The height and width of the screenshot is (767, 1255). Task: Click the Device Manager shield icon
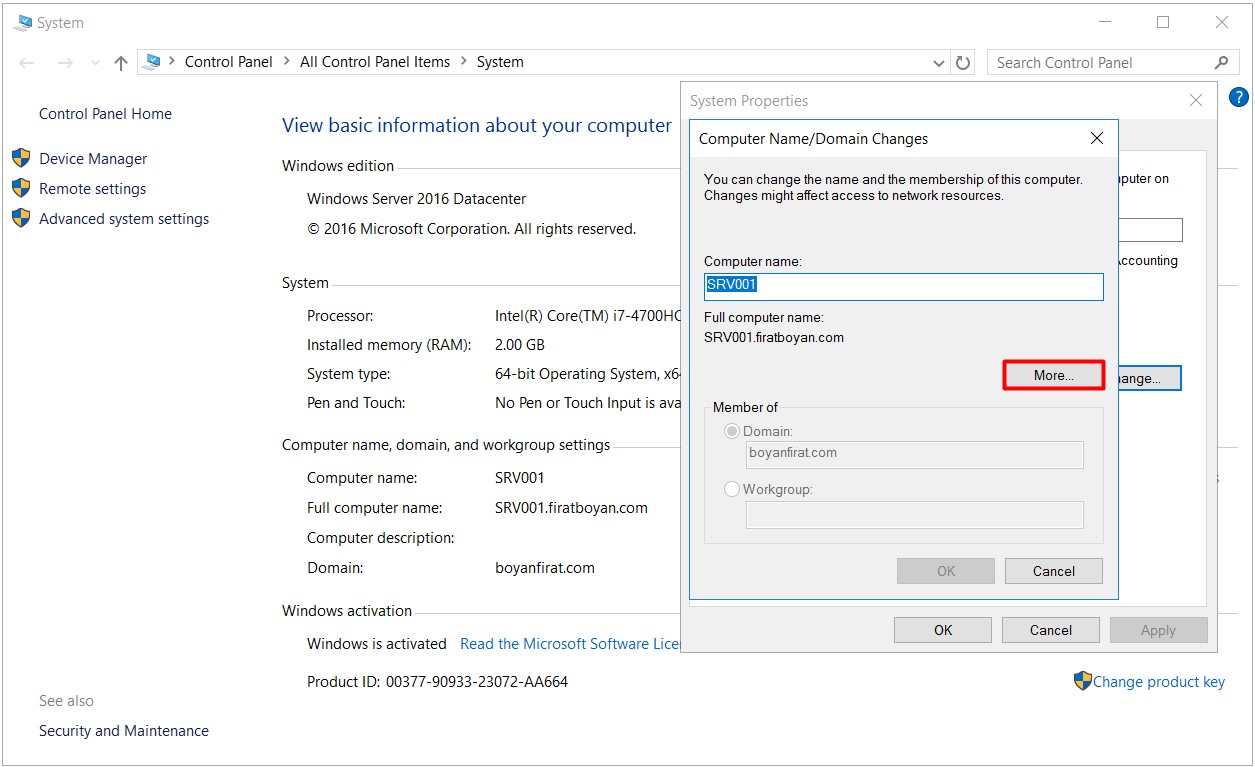pos(21,158)
